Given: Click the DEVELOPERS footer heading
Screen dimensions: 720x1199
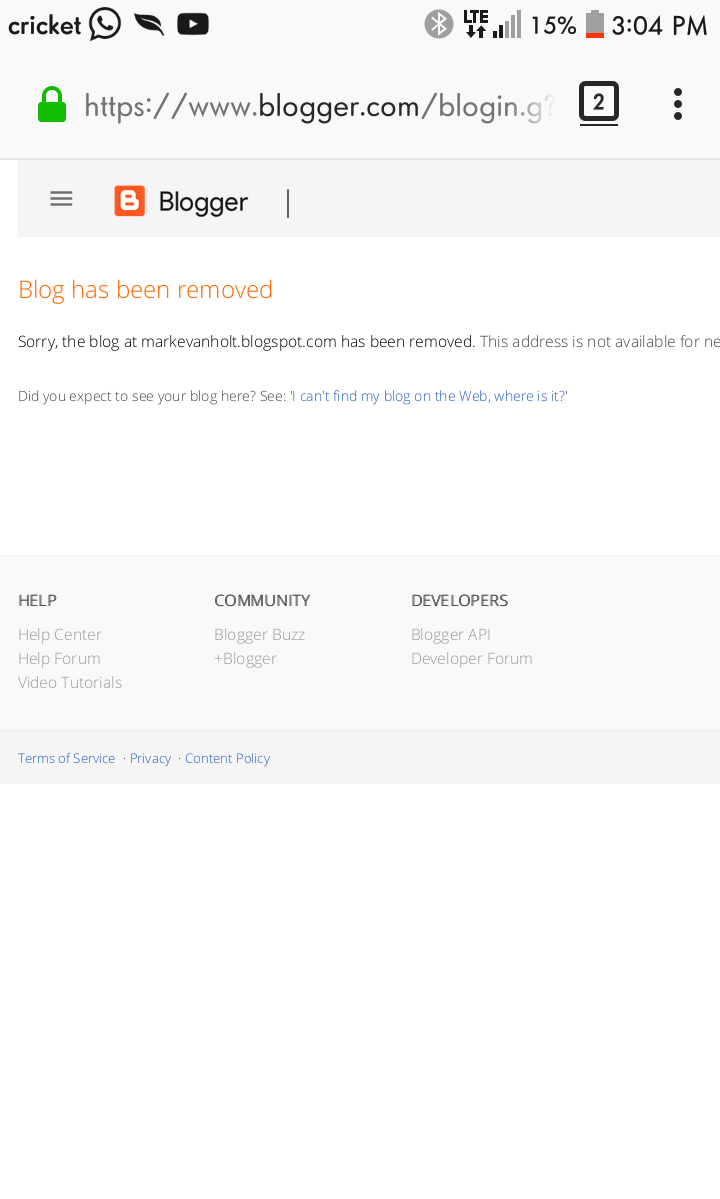Looking at the screenshot, I should 459,600.
